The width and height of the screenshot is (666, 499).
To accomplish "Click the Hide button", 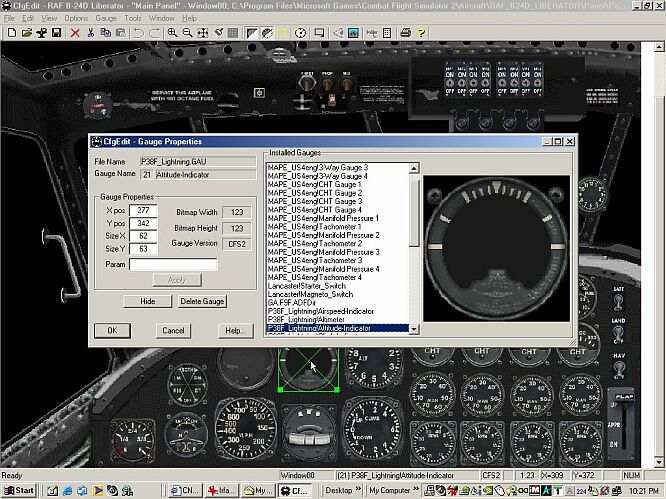I will [x=147, y=301].
